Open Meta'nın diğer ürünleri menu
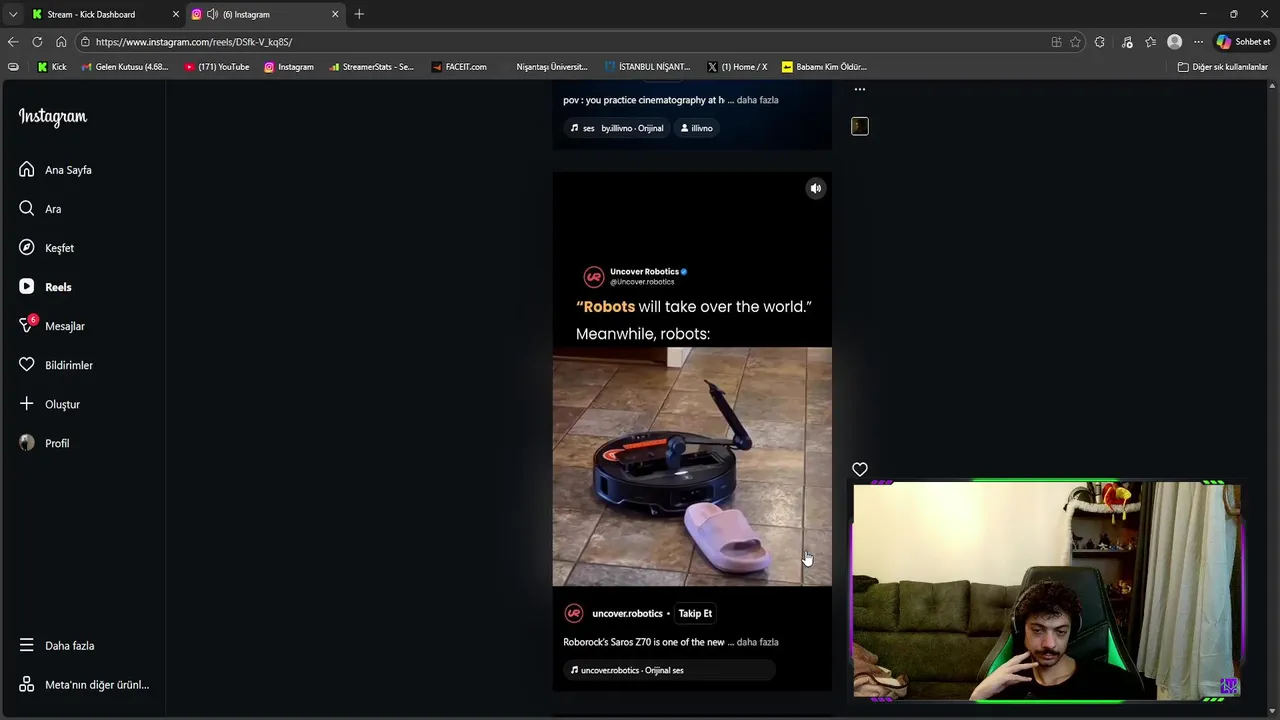This screenshot has height=720, width=1280. coord(83,685)
